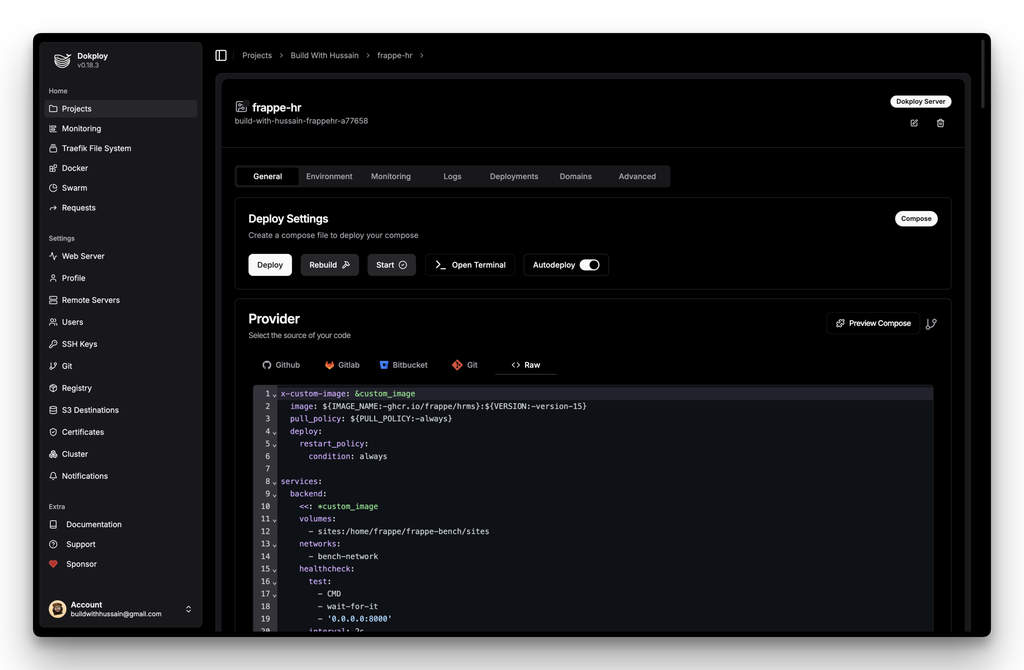Click the Docker icon in sidebar

(53, 168)
